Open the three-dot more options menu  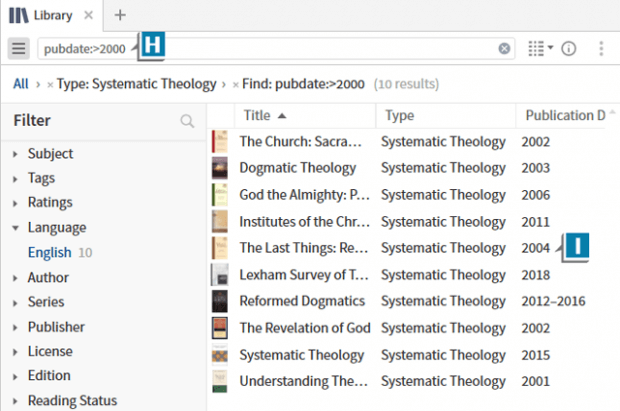pos(601,48)
